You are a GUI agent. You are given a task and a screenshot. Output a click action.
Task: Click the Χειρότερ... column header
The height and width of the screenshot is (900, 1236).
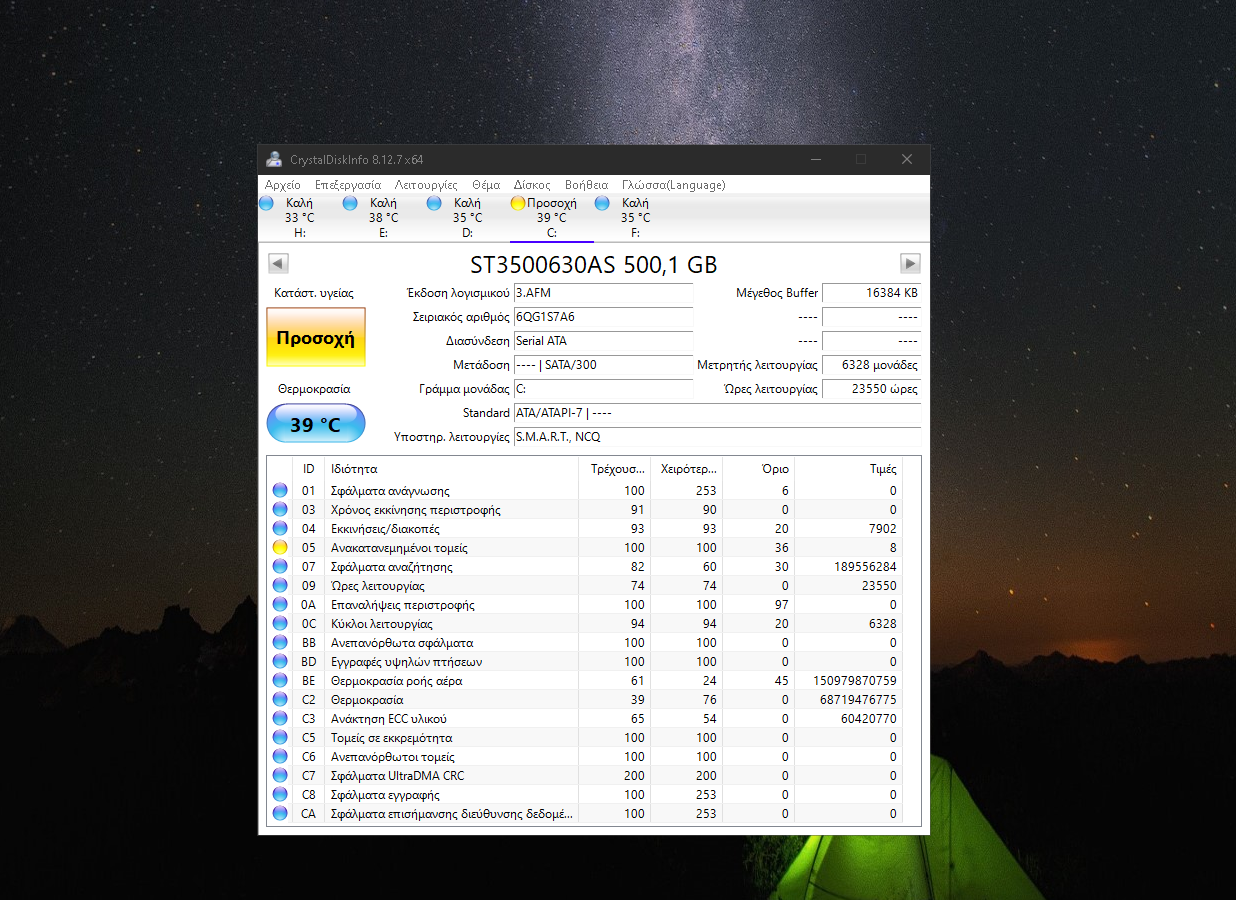[686, 468]
